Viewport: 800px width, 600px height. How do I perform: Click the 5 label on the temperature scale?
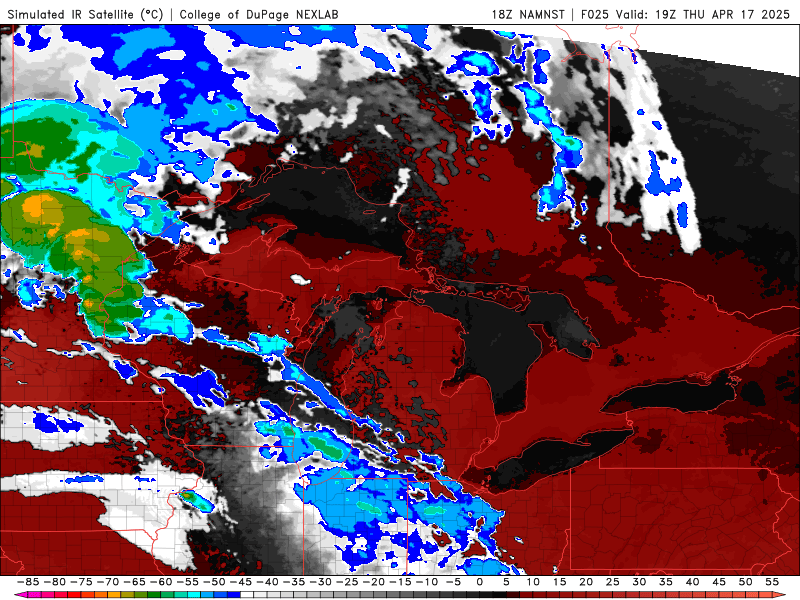(x=506, y=582)
